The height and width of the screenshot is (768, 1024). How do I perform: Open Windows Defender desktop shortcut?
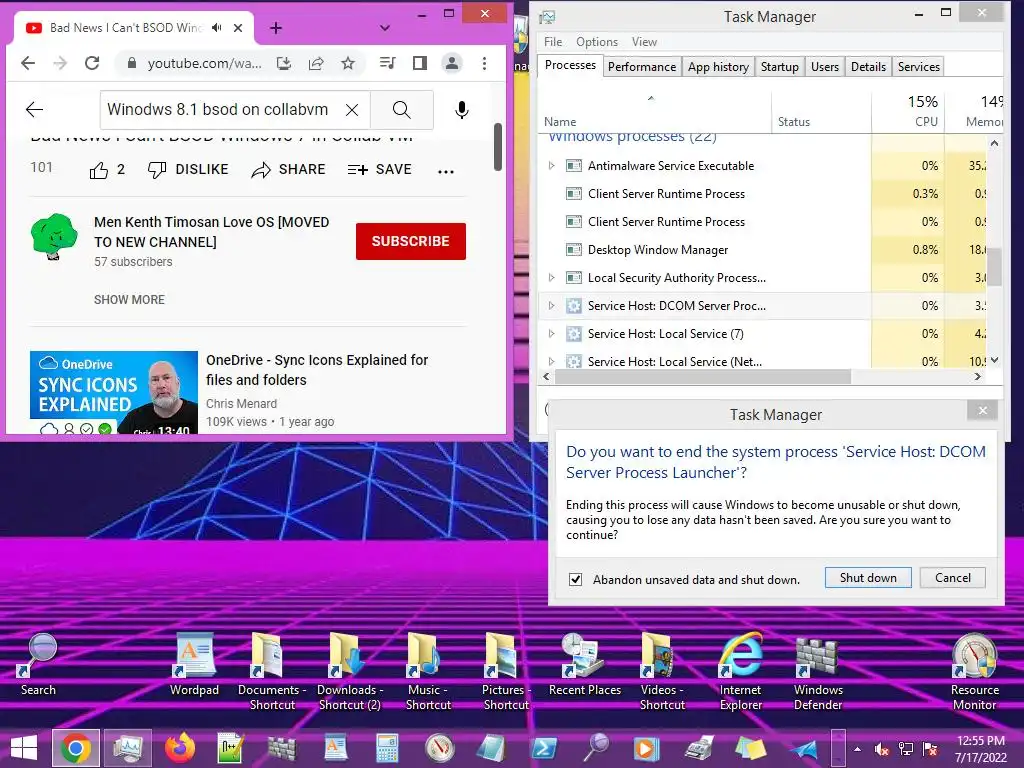coord(818,671)
